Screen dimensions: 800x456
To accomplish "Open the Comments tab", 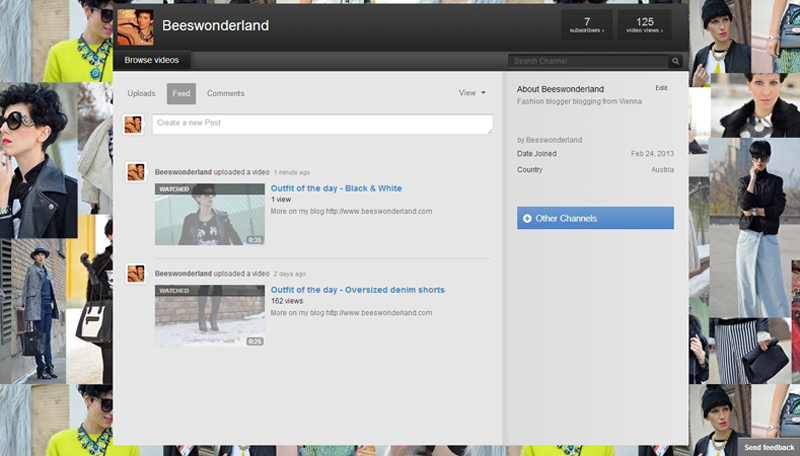I will (226, 93).
